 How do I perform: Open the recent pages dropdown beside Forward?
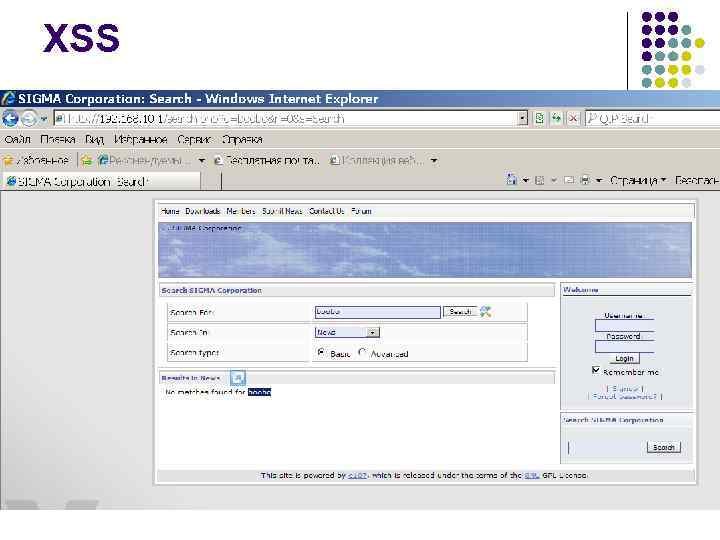point(44,119)
